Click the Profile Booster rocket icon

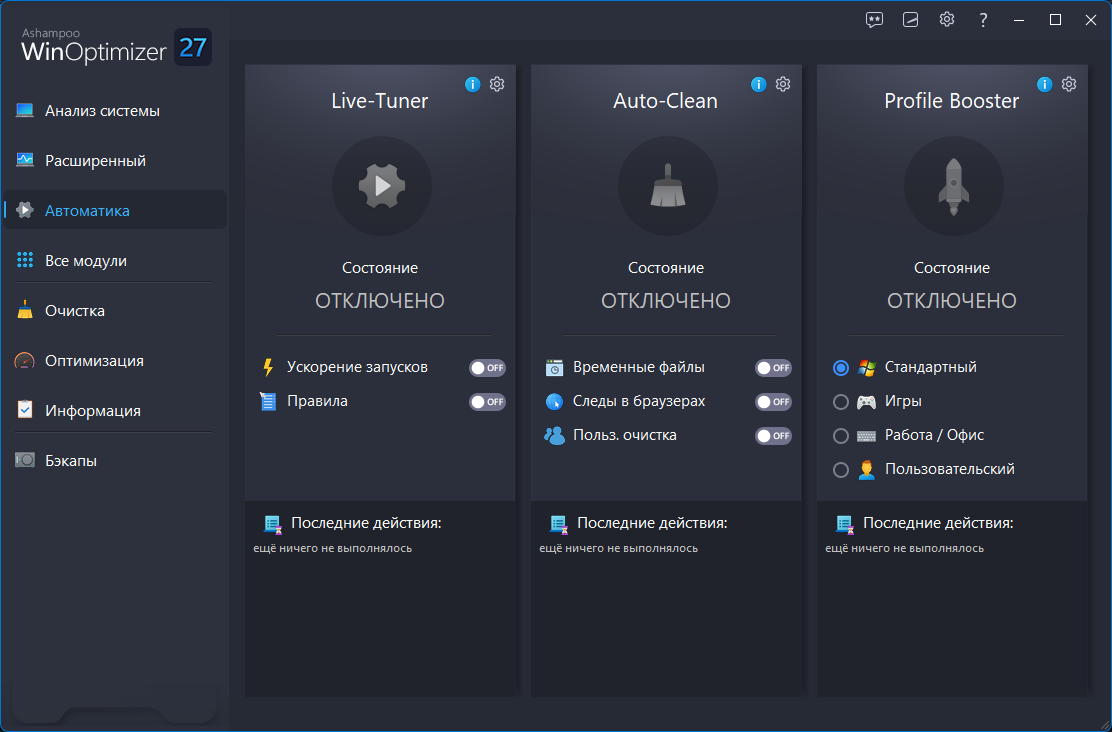[954, 186]
